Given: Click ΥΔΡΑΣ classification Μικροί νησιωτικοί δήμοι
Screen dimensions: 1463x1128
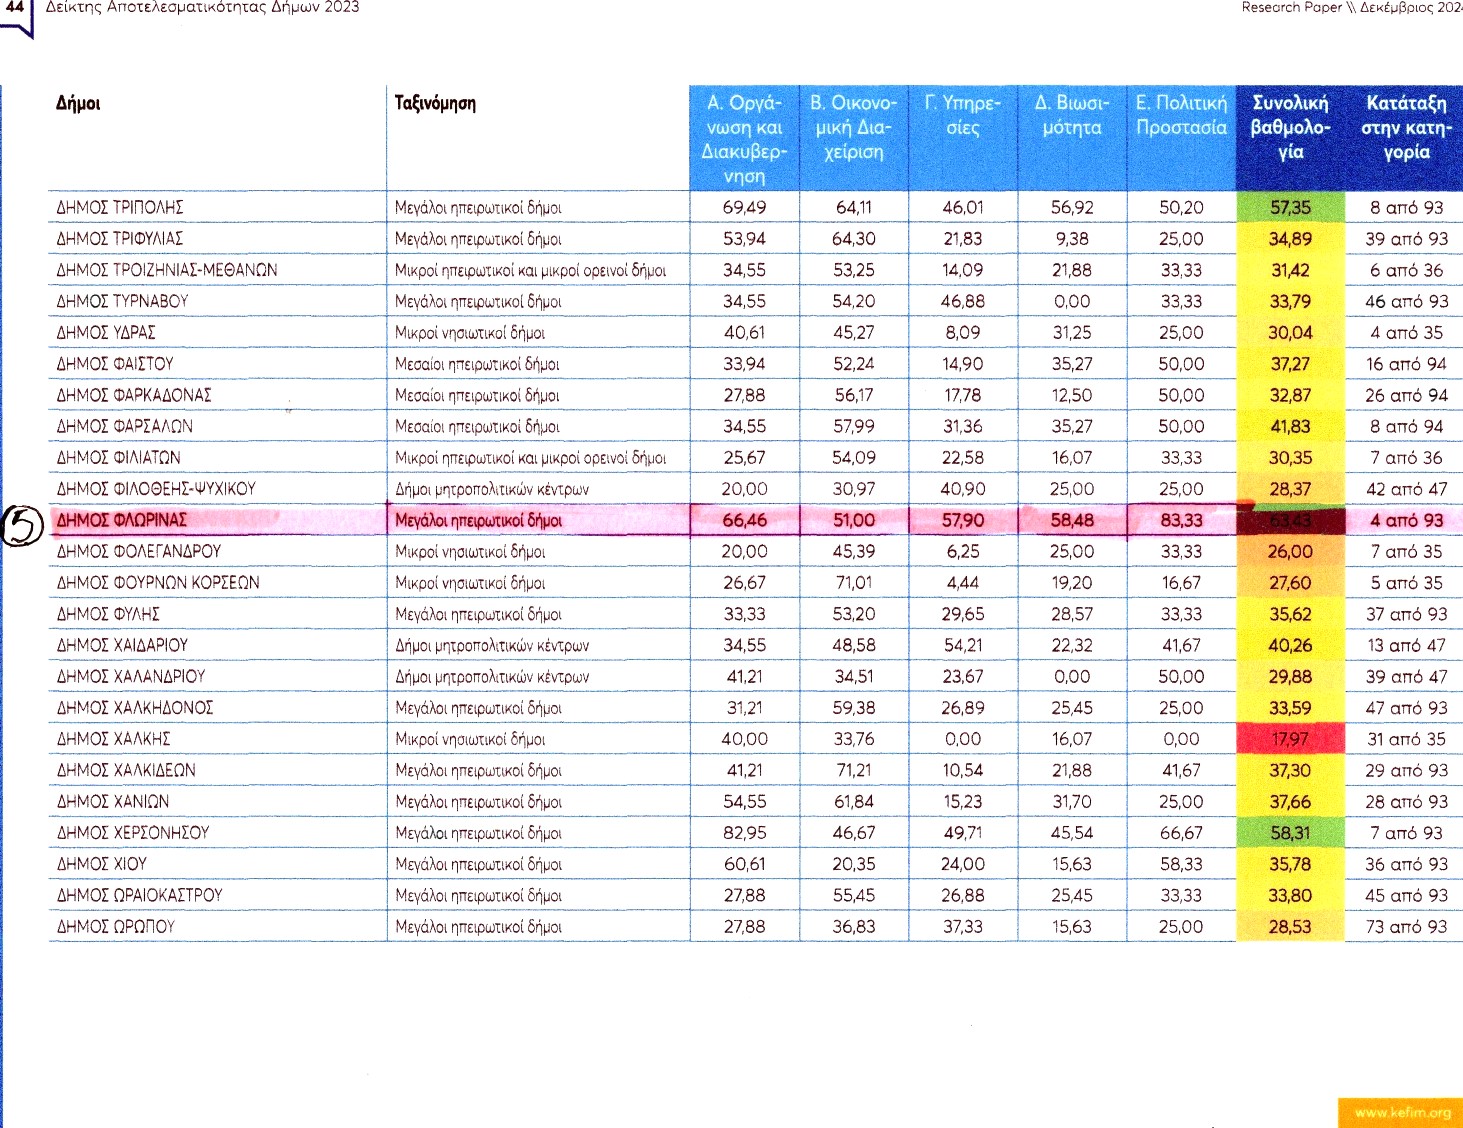Looking at the screenshot, I should pos(470,333).
